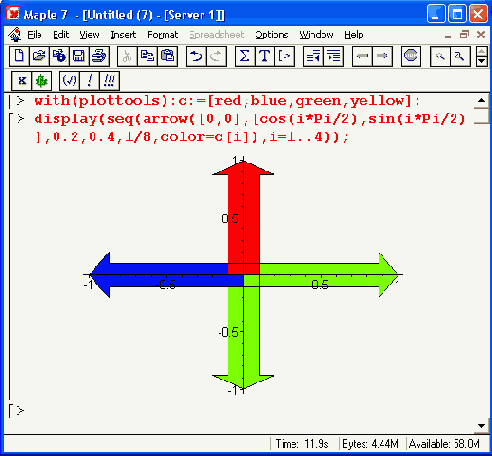492x456 pixels.
Task: Open the Options menu
Action: click(272, 35)
